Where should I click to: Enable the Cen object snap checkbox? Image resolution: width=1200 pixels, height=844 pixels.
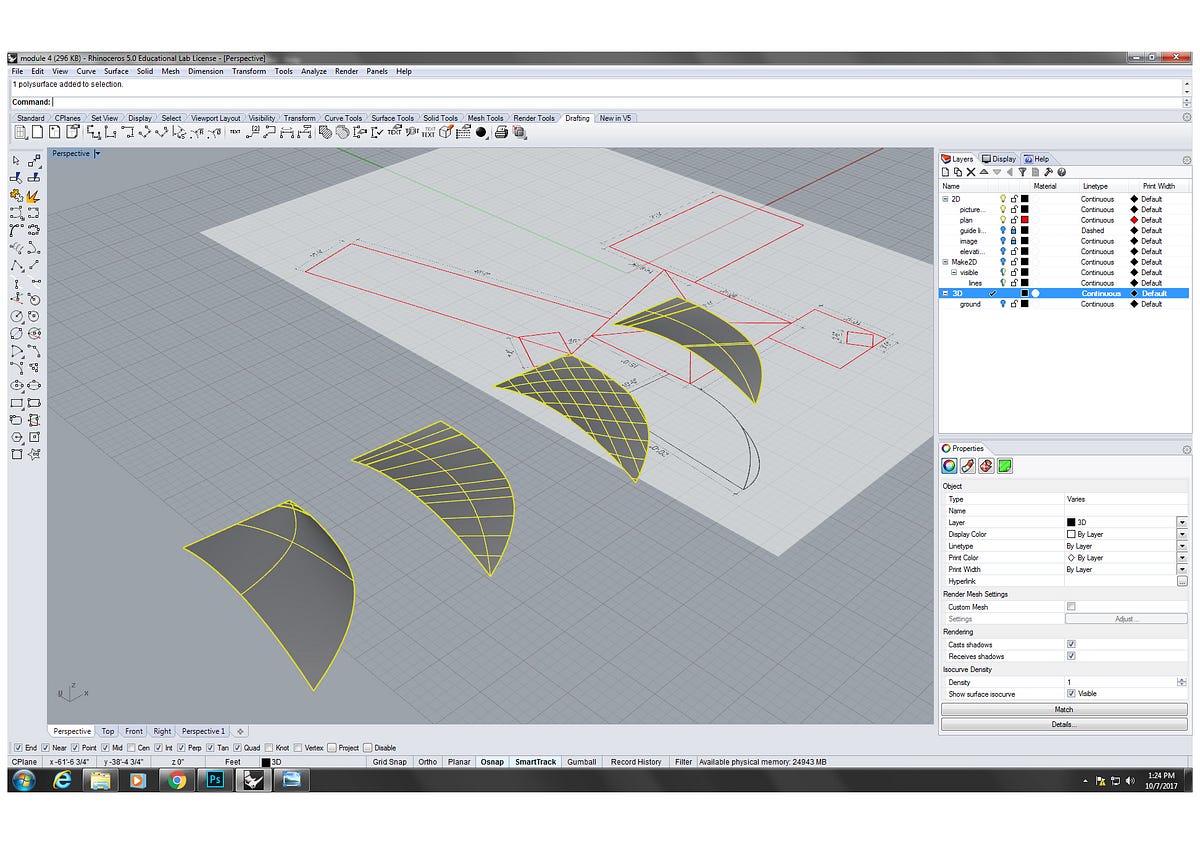(132, 747)
